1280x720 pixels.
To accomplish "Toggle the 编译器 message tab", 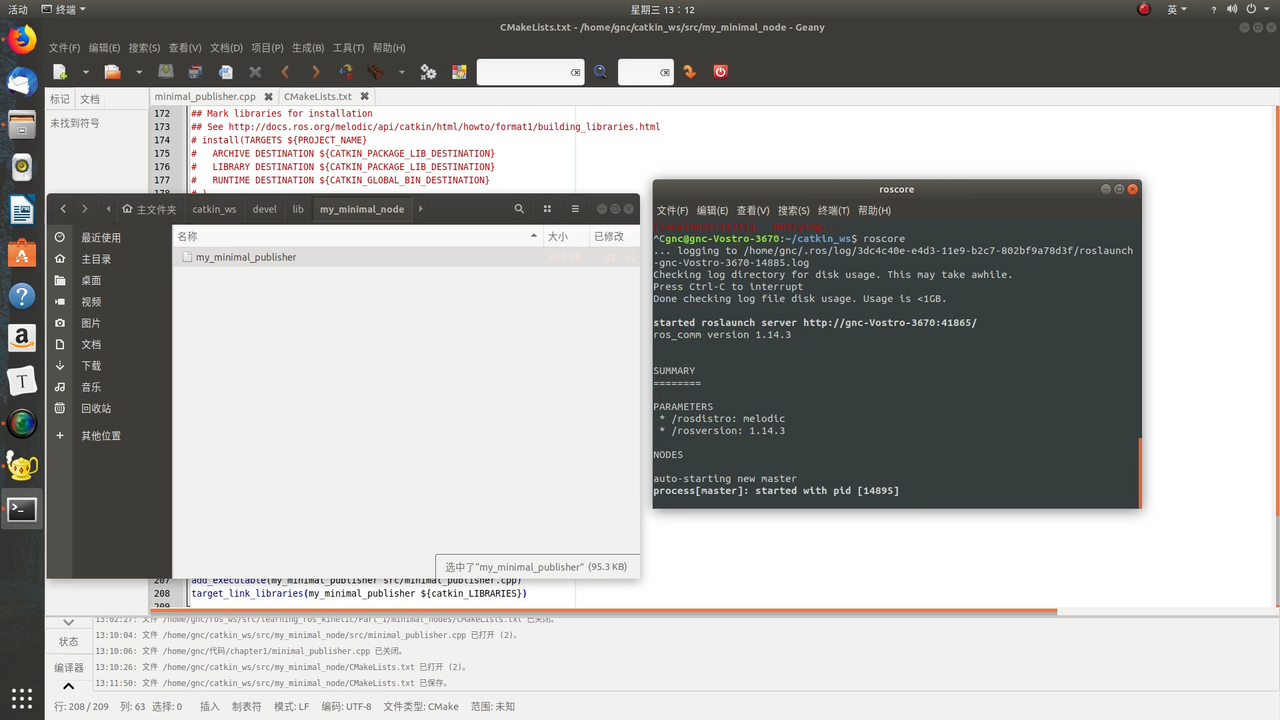I will tap(69, 667).
